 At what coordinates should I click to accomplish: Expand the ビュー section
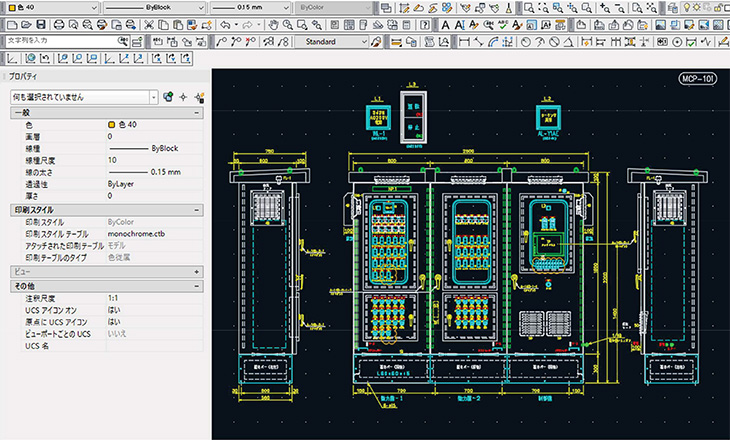coord(196,271)
